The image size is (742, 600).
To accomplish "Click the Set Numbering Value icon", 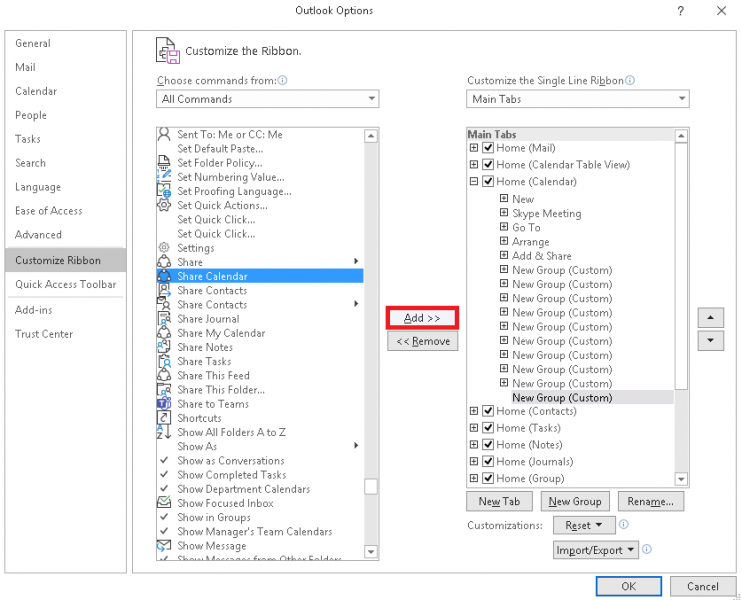I will point(164,177).
